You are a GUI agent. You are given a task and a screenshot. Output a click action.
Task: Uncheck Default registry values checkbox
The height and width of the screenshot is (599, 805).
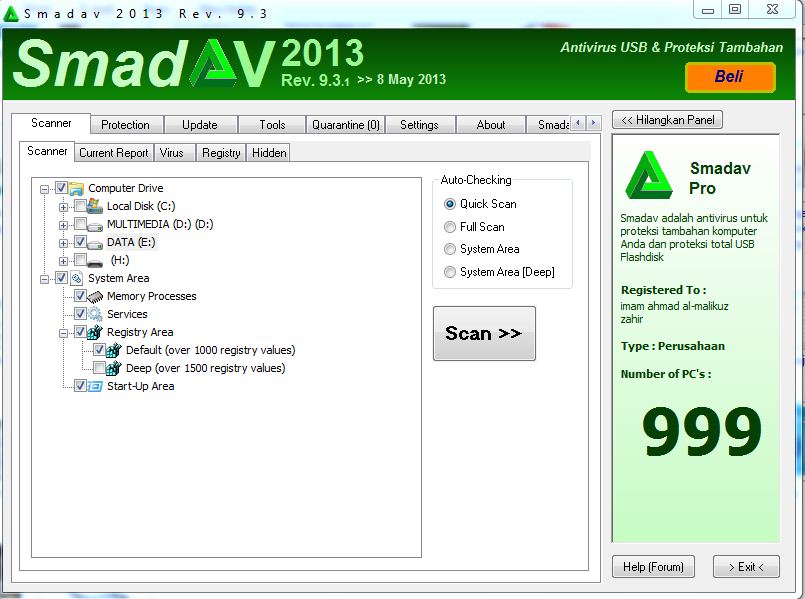click(99, 350)
